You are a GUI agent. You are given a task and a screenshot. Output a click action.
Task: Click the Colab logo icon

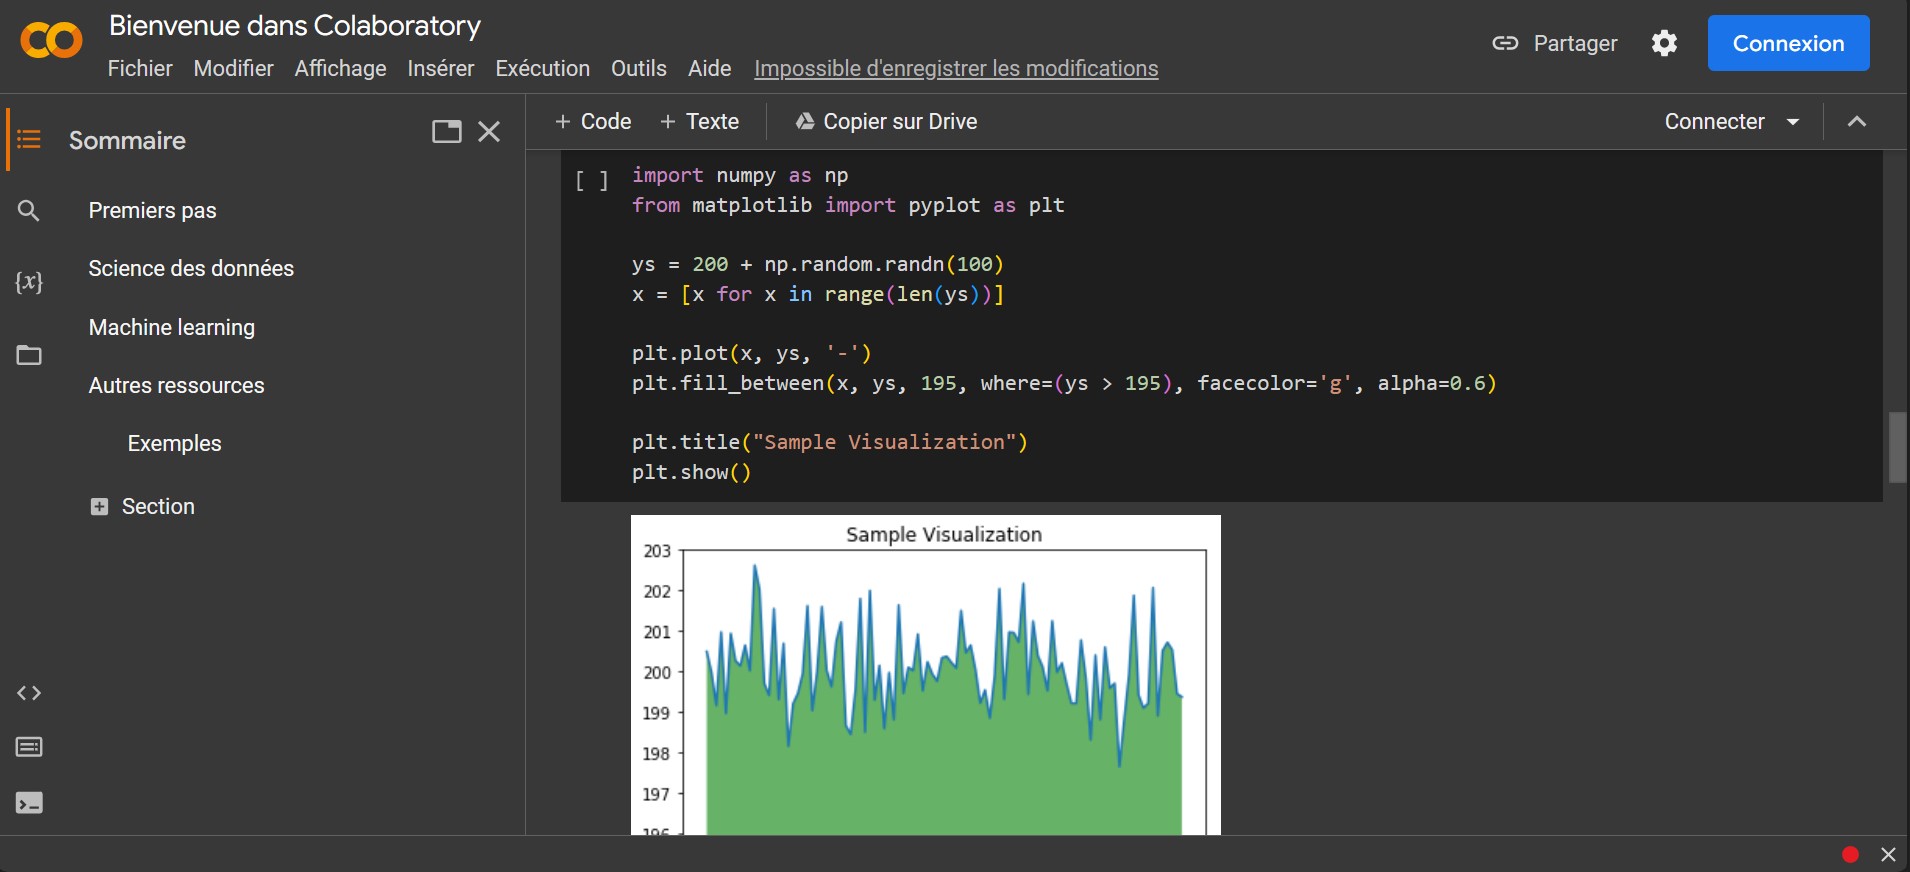[x=51, y=41]
